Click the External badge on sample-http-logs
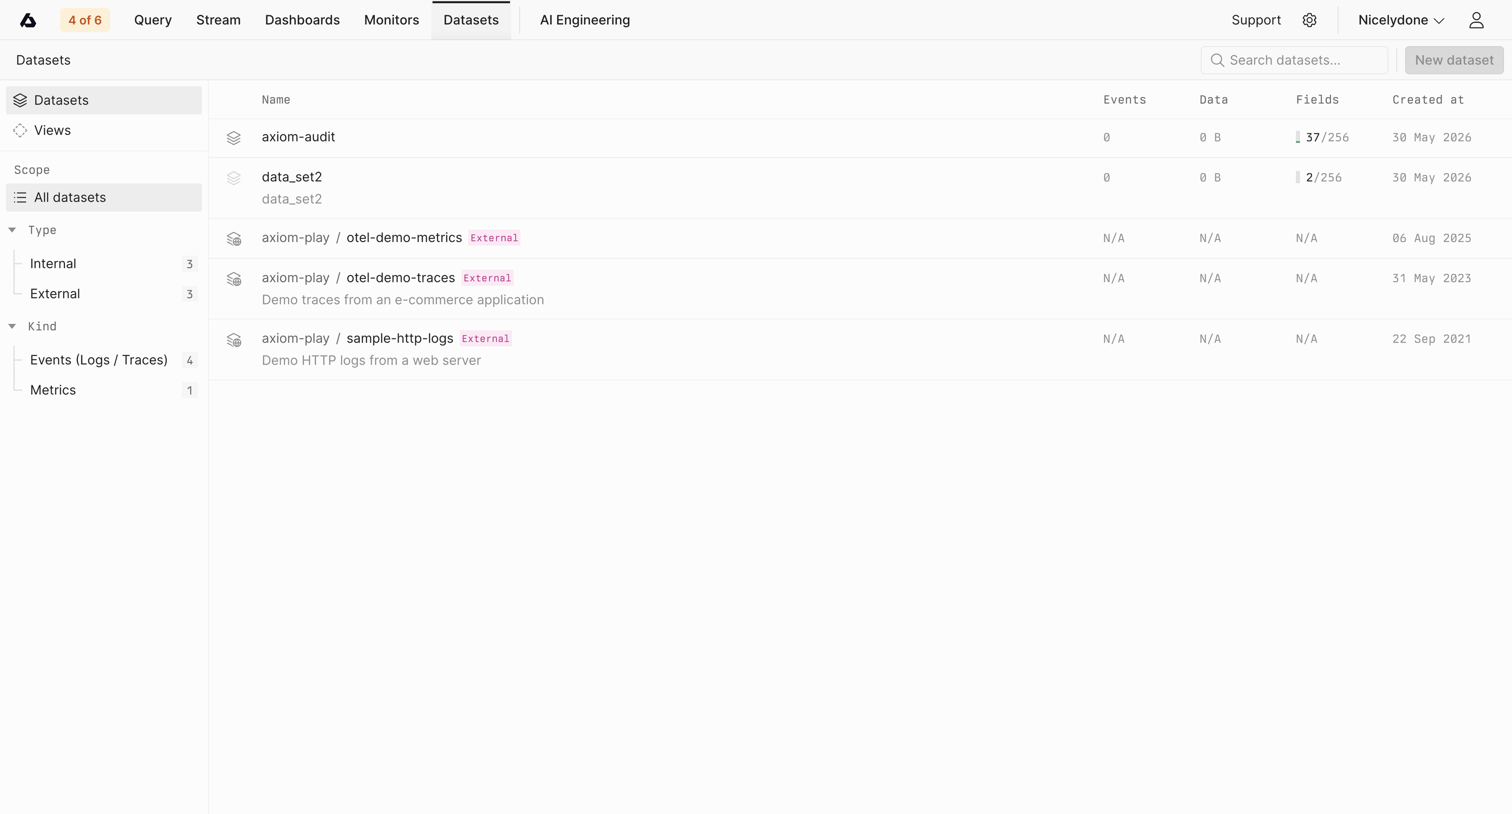Screen dimensions: 1512x814 coord(485,339)
